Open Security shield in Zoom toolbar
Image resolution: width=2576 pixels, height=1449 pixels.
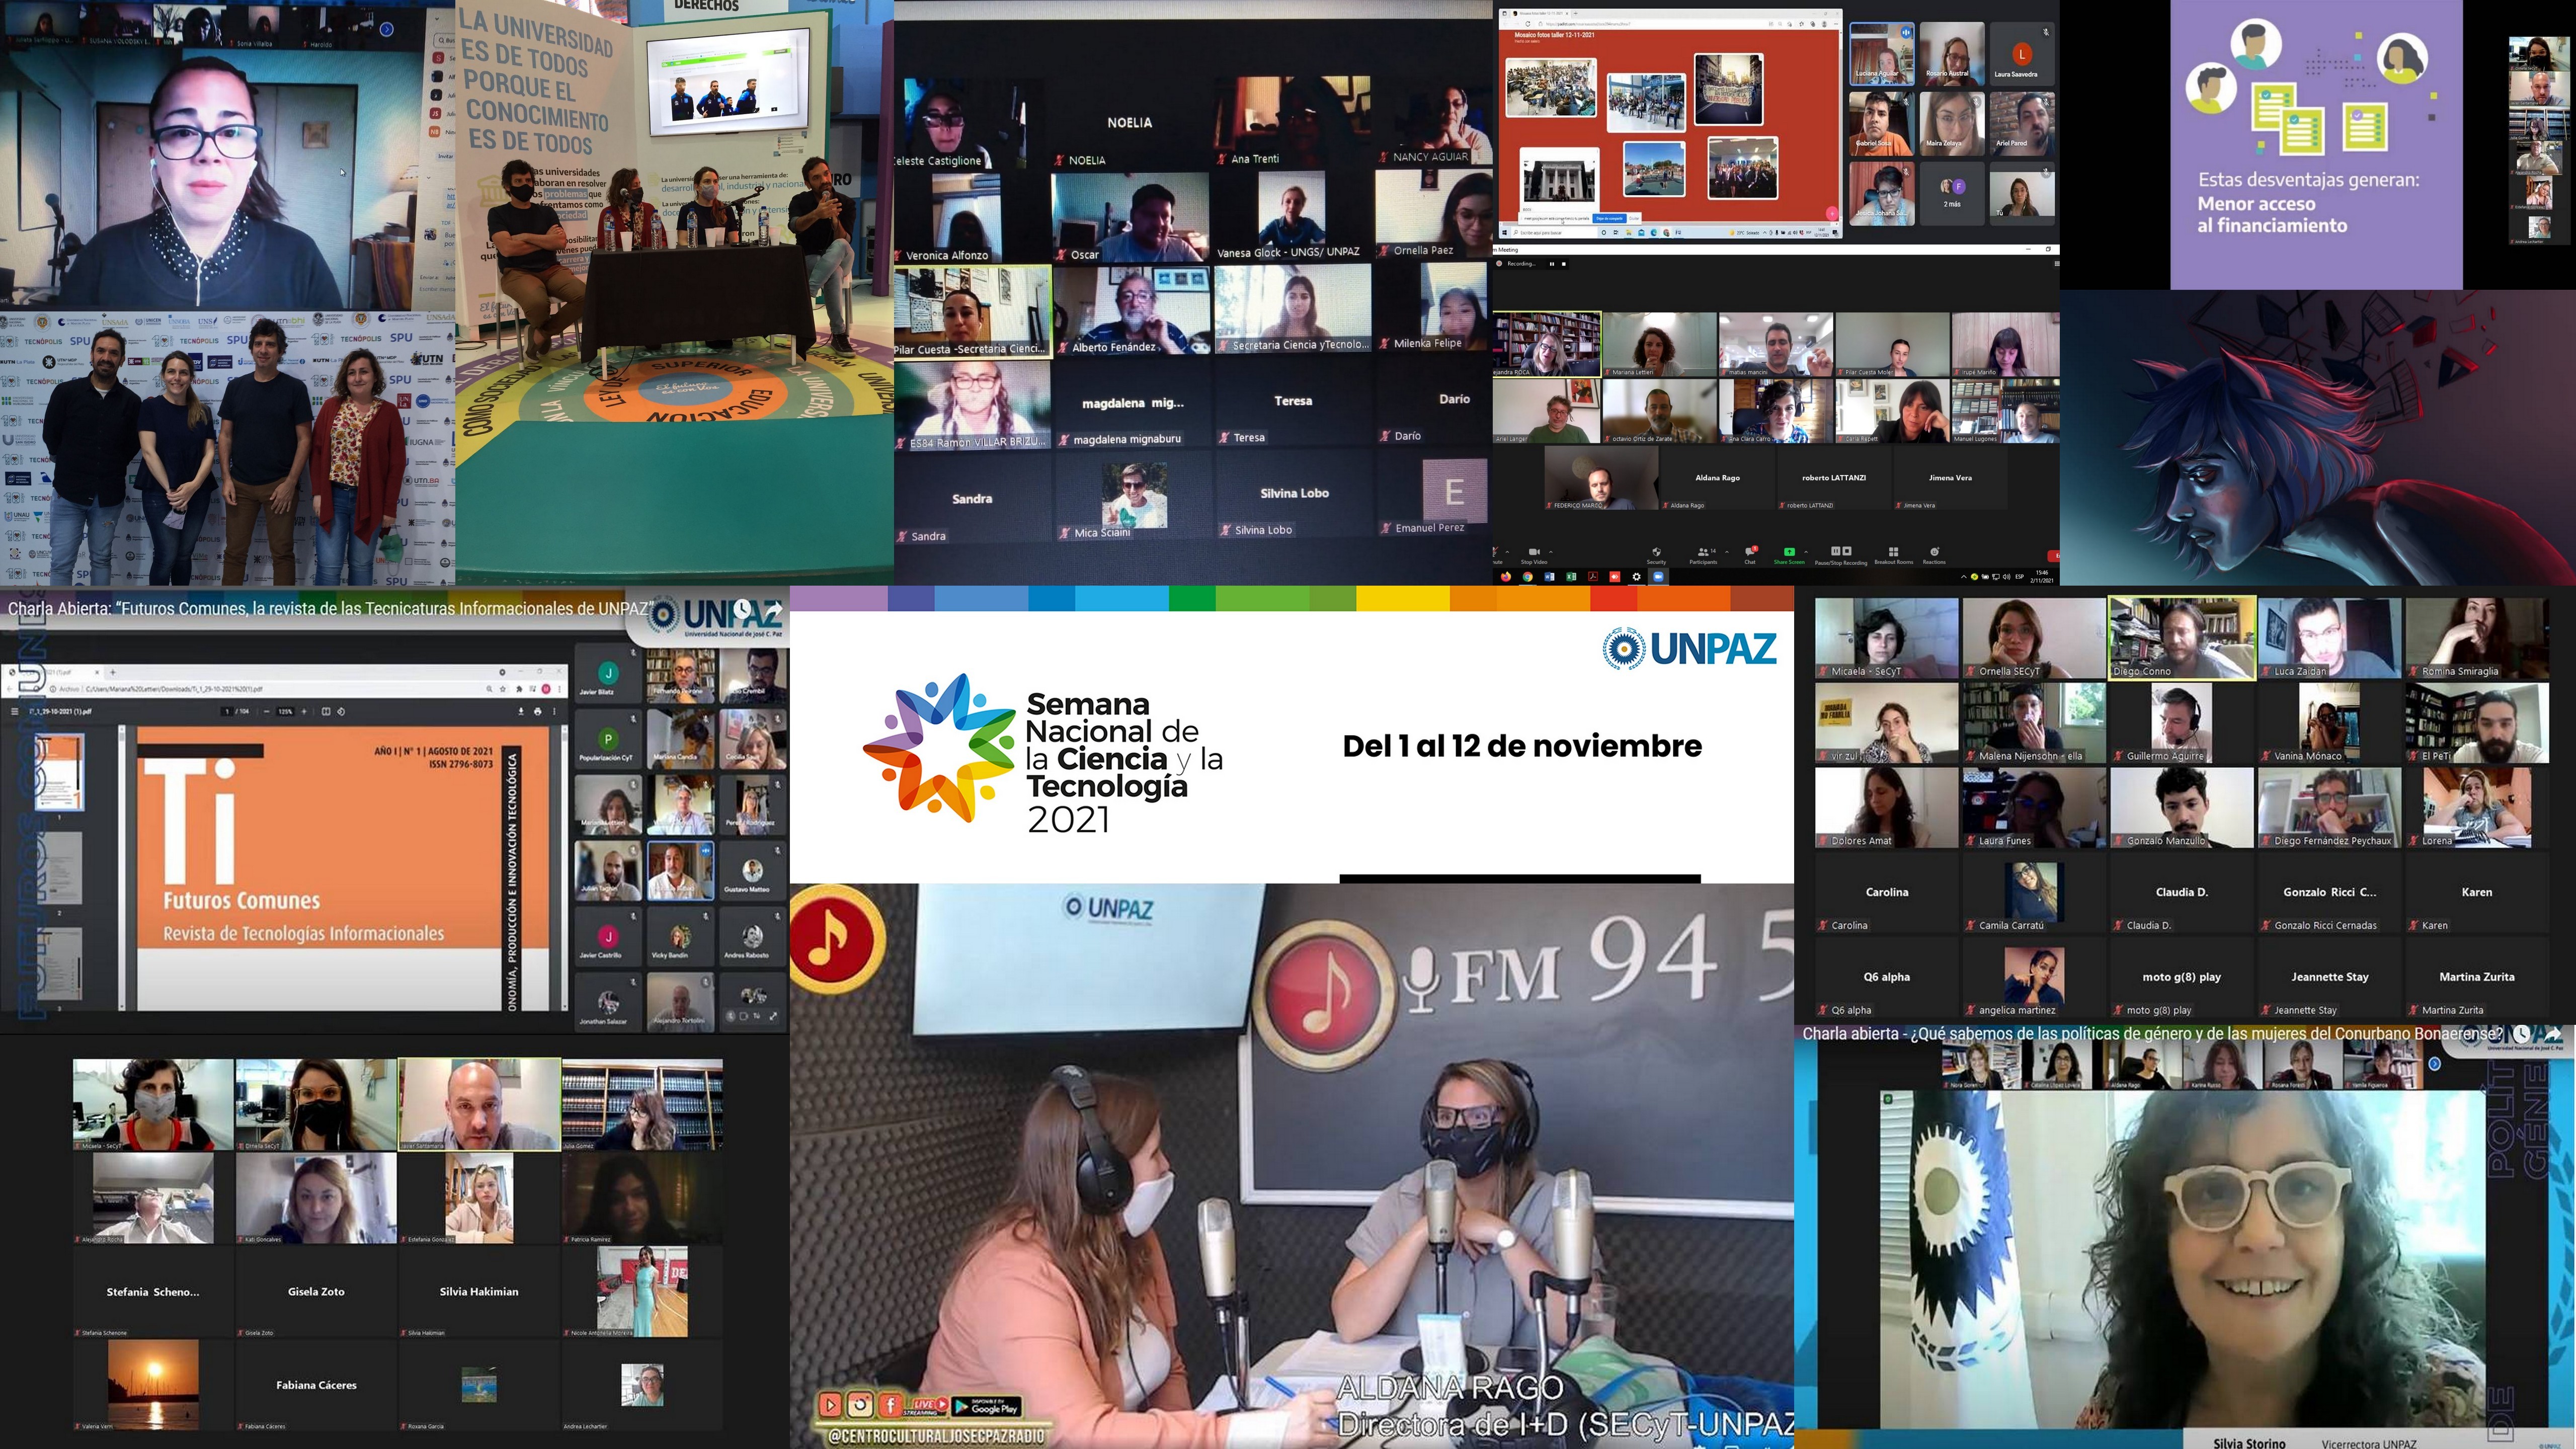[1656, 556]
